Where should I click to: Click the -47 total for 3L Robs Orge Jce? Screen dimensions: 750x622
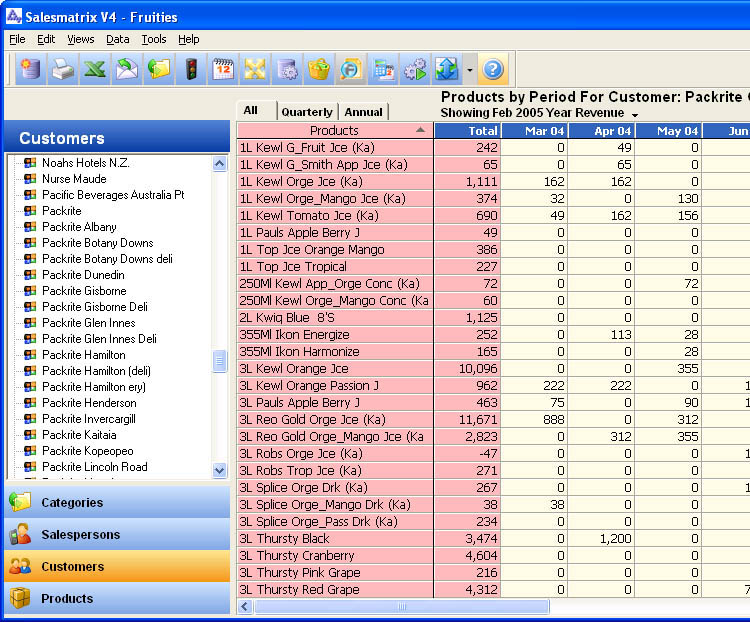click(x=467, y=454)
